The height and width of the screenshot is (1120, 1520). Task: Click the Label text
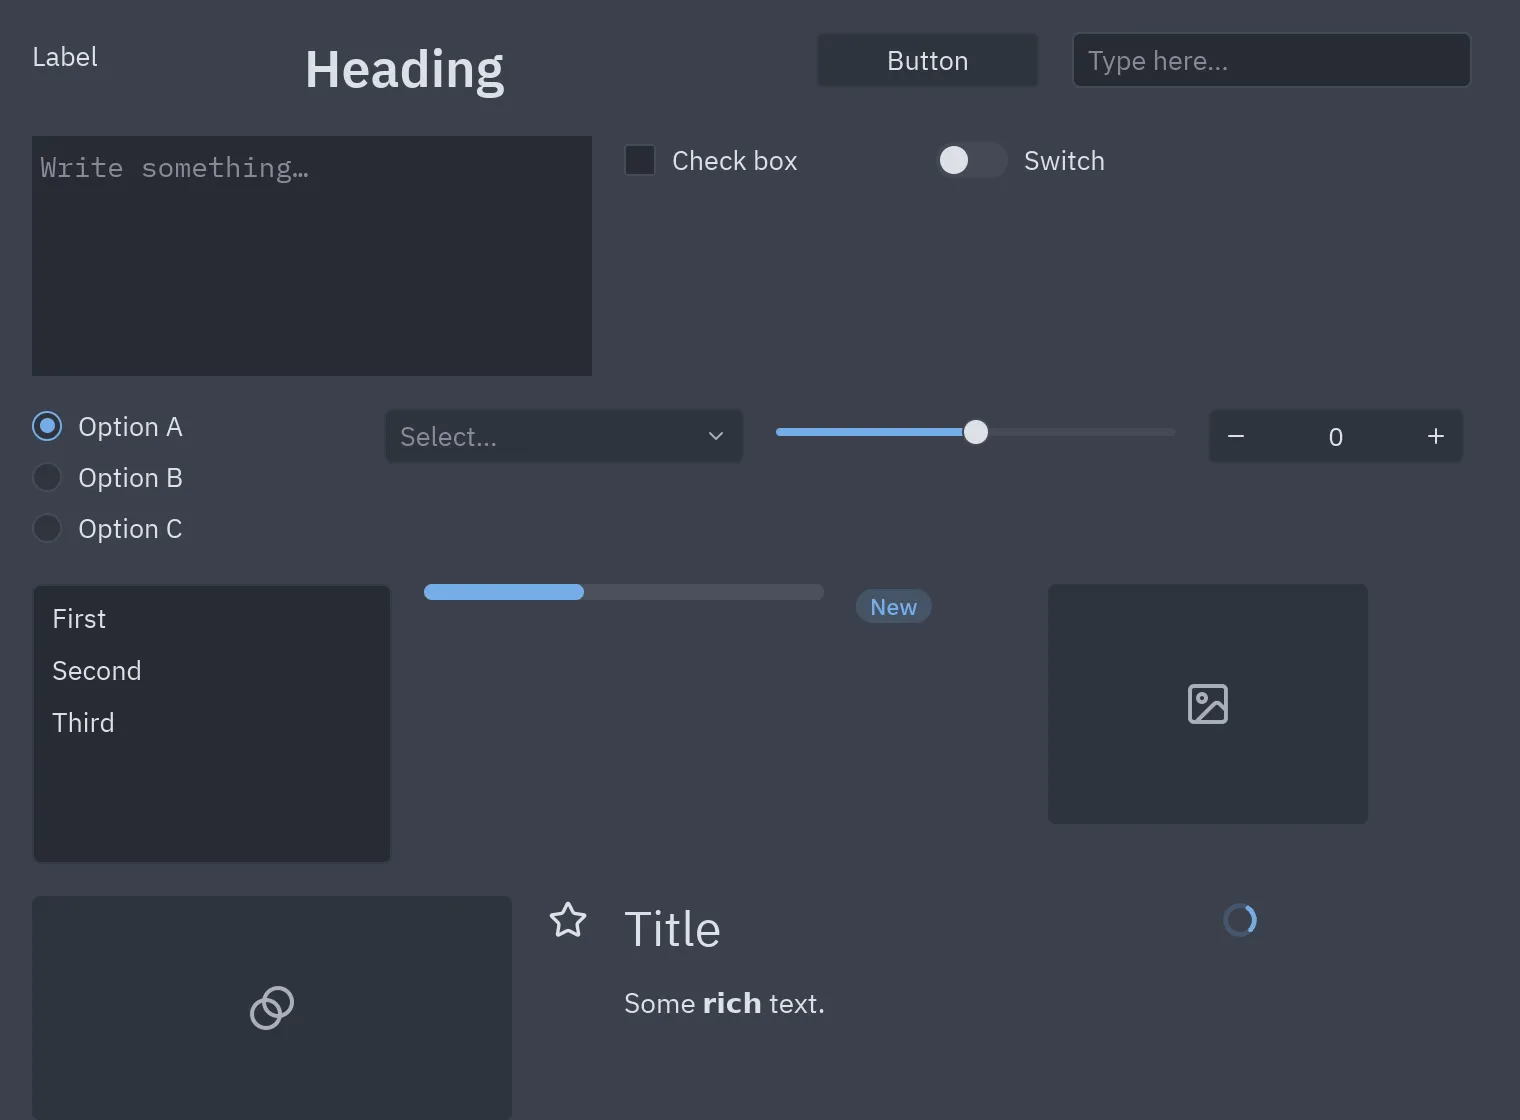point(65,57)
